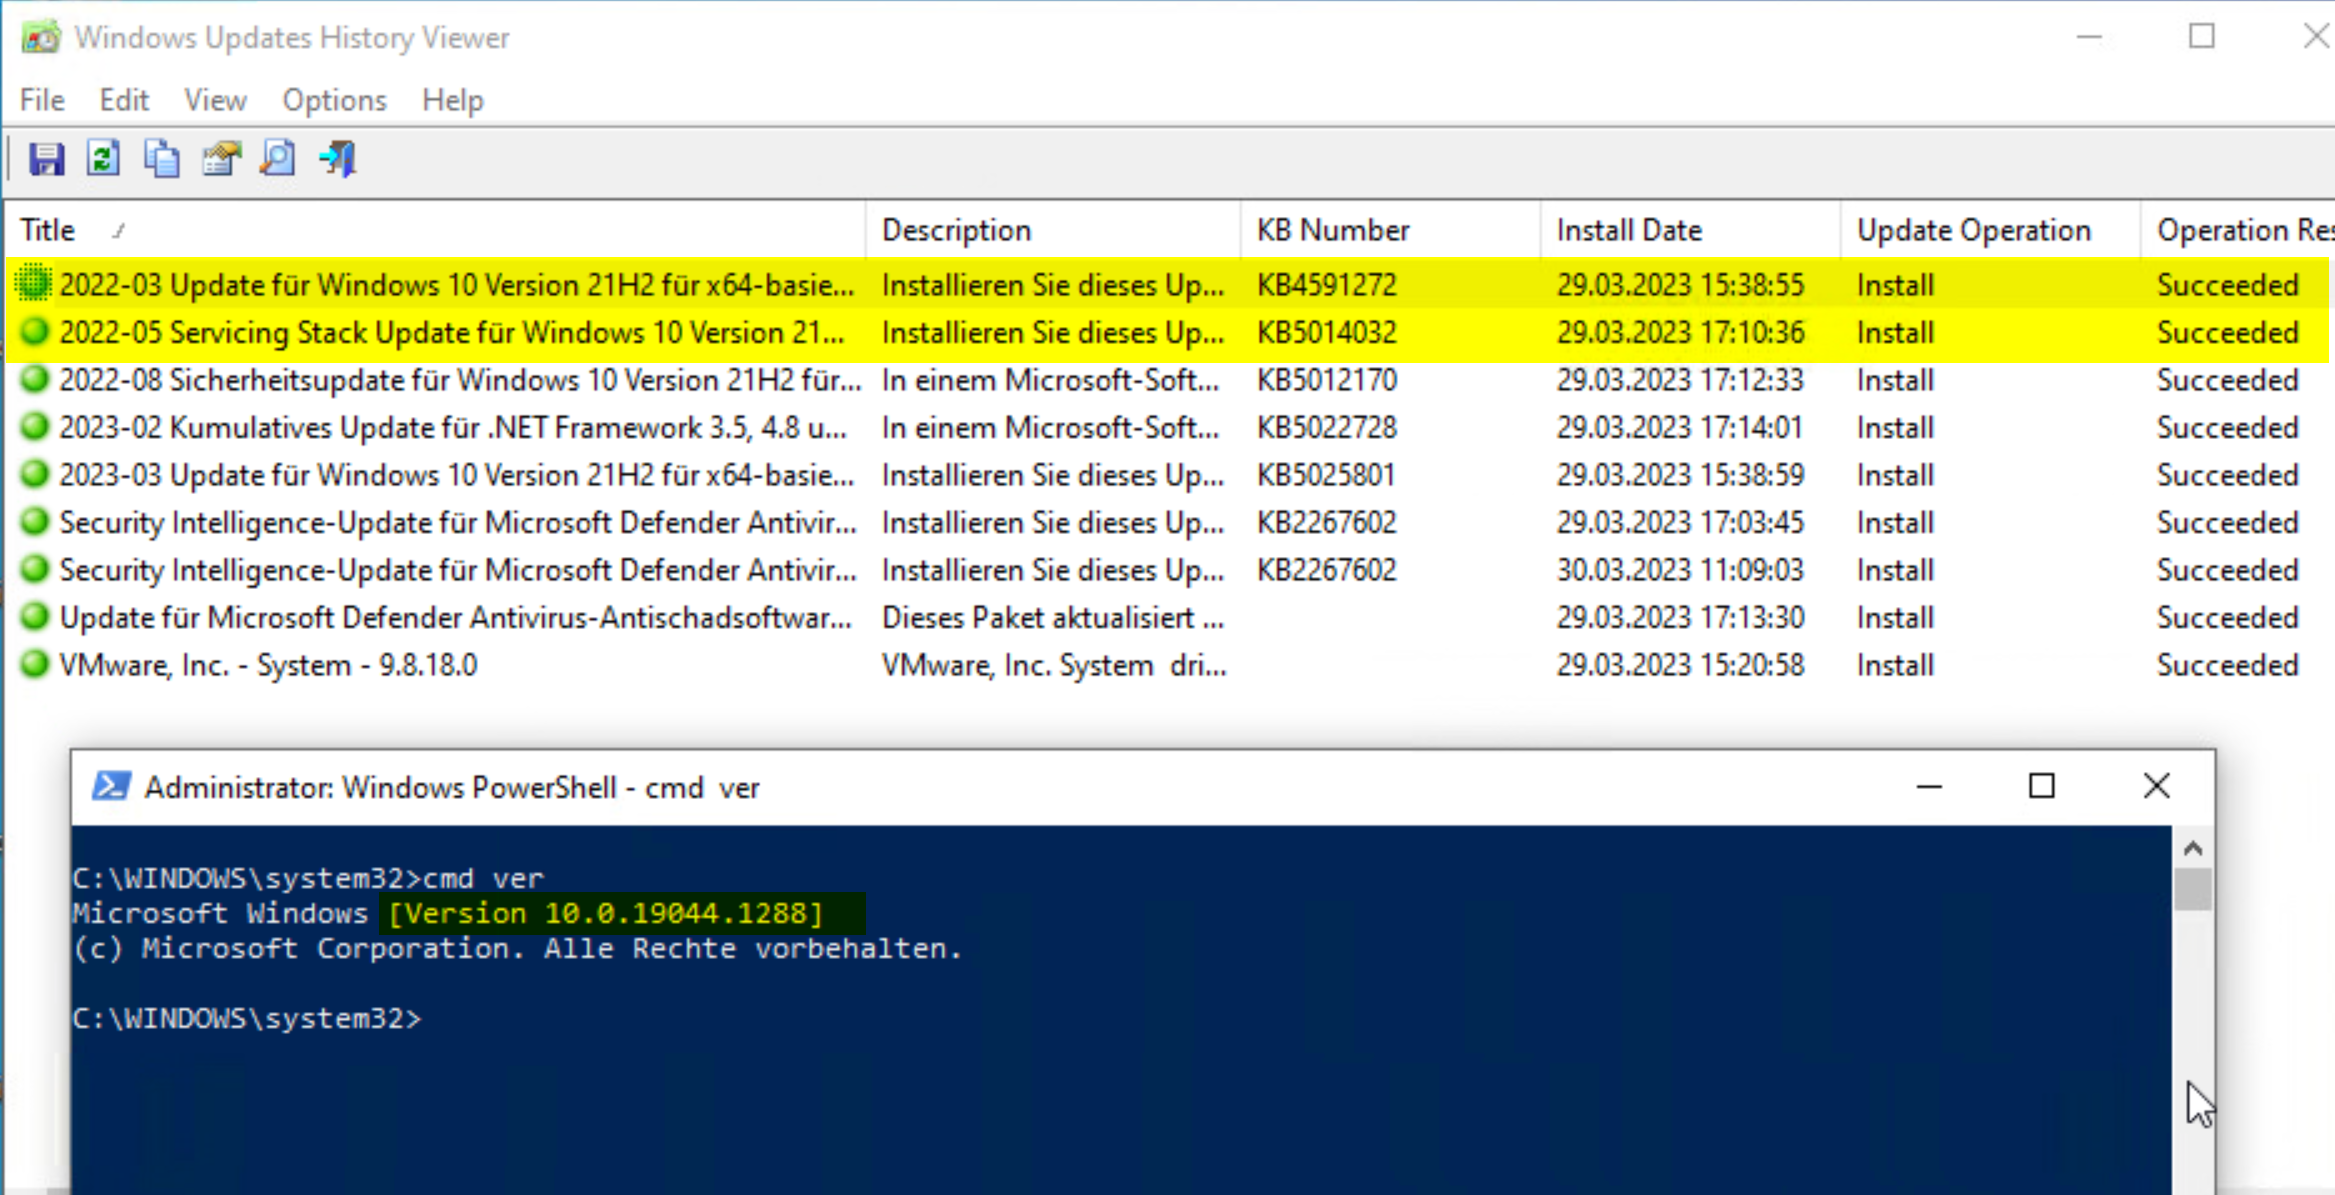Click the KB5025801 cell
Viewport: 2335px width, 1195px height.
(x=1326, y=475)
